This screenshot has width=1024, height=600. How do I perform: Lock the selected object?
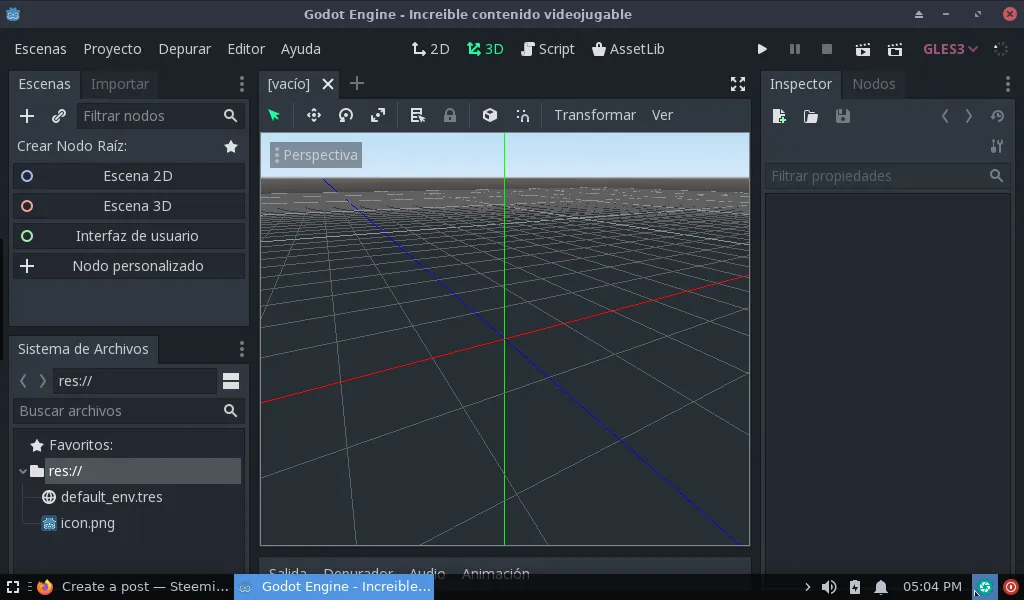pyautogui.click(x=450, y=116)
